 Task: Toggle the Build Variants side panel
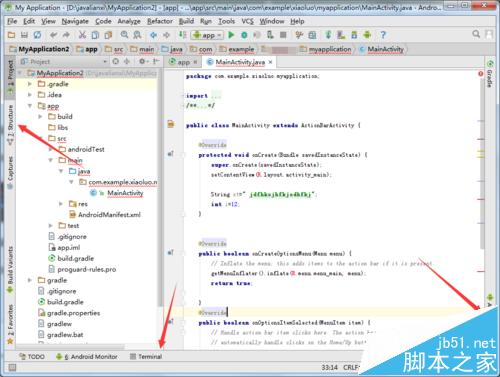click(11, 270)
